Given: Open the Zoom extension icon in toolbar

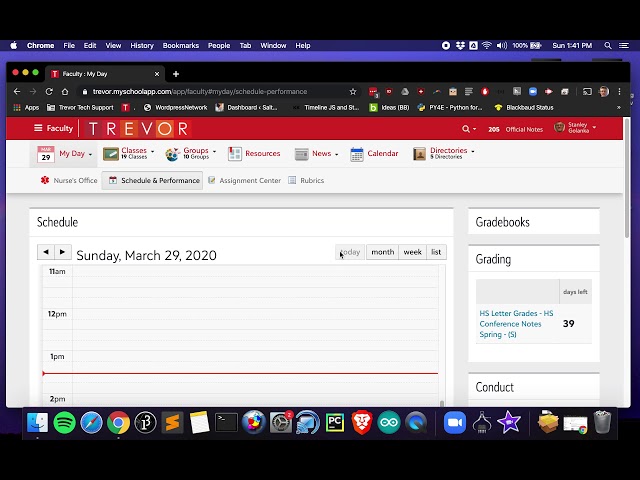Looking at the screenshot, I should pos(533,91).
